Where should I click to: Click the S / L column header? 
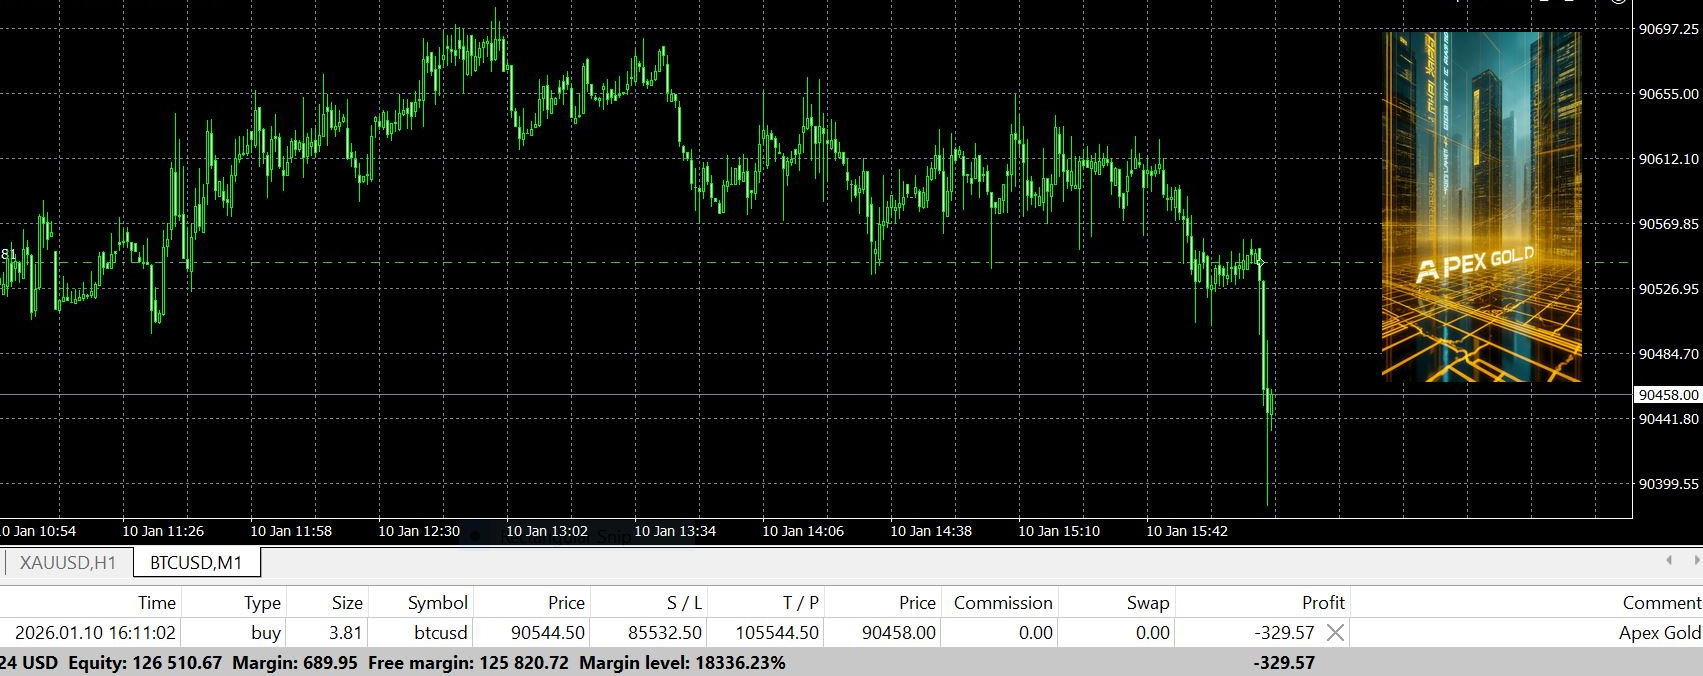click(x=684, y=602)
